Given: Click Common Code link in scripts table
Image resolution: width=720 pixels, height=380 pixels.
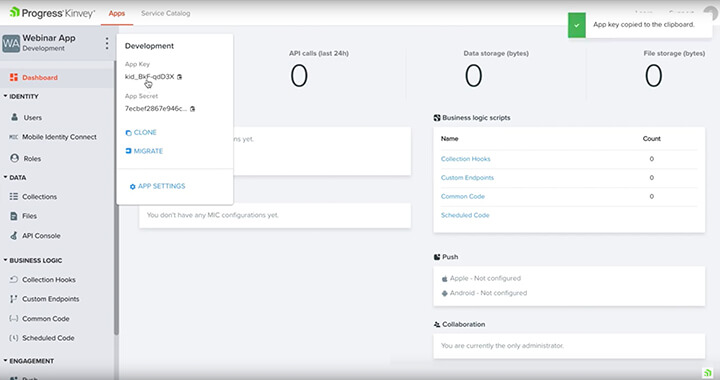Looking at the screenshot, I should (462, 196).
